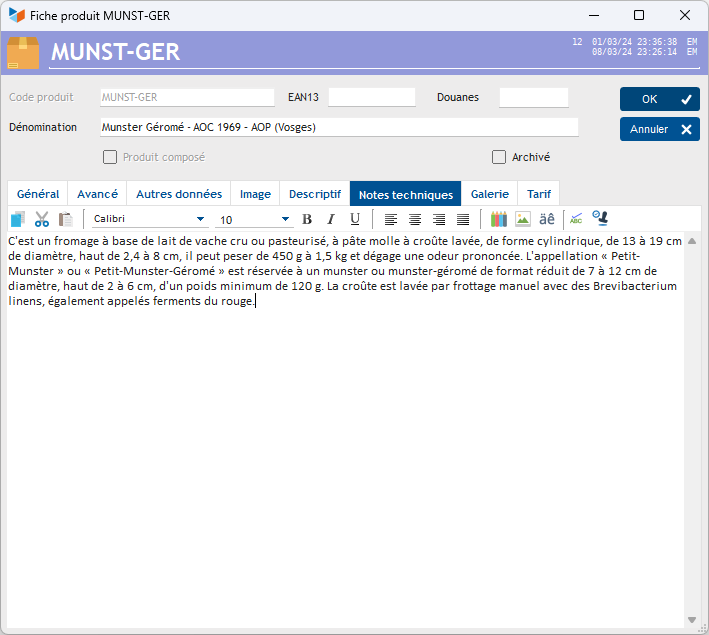This screenshot has height=635, width=709.
Task: Open the Tarif tab
Action: coord(539,194)
